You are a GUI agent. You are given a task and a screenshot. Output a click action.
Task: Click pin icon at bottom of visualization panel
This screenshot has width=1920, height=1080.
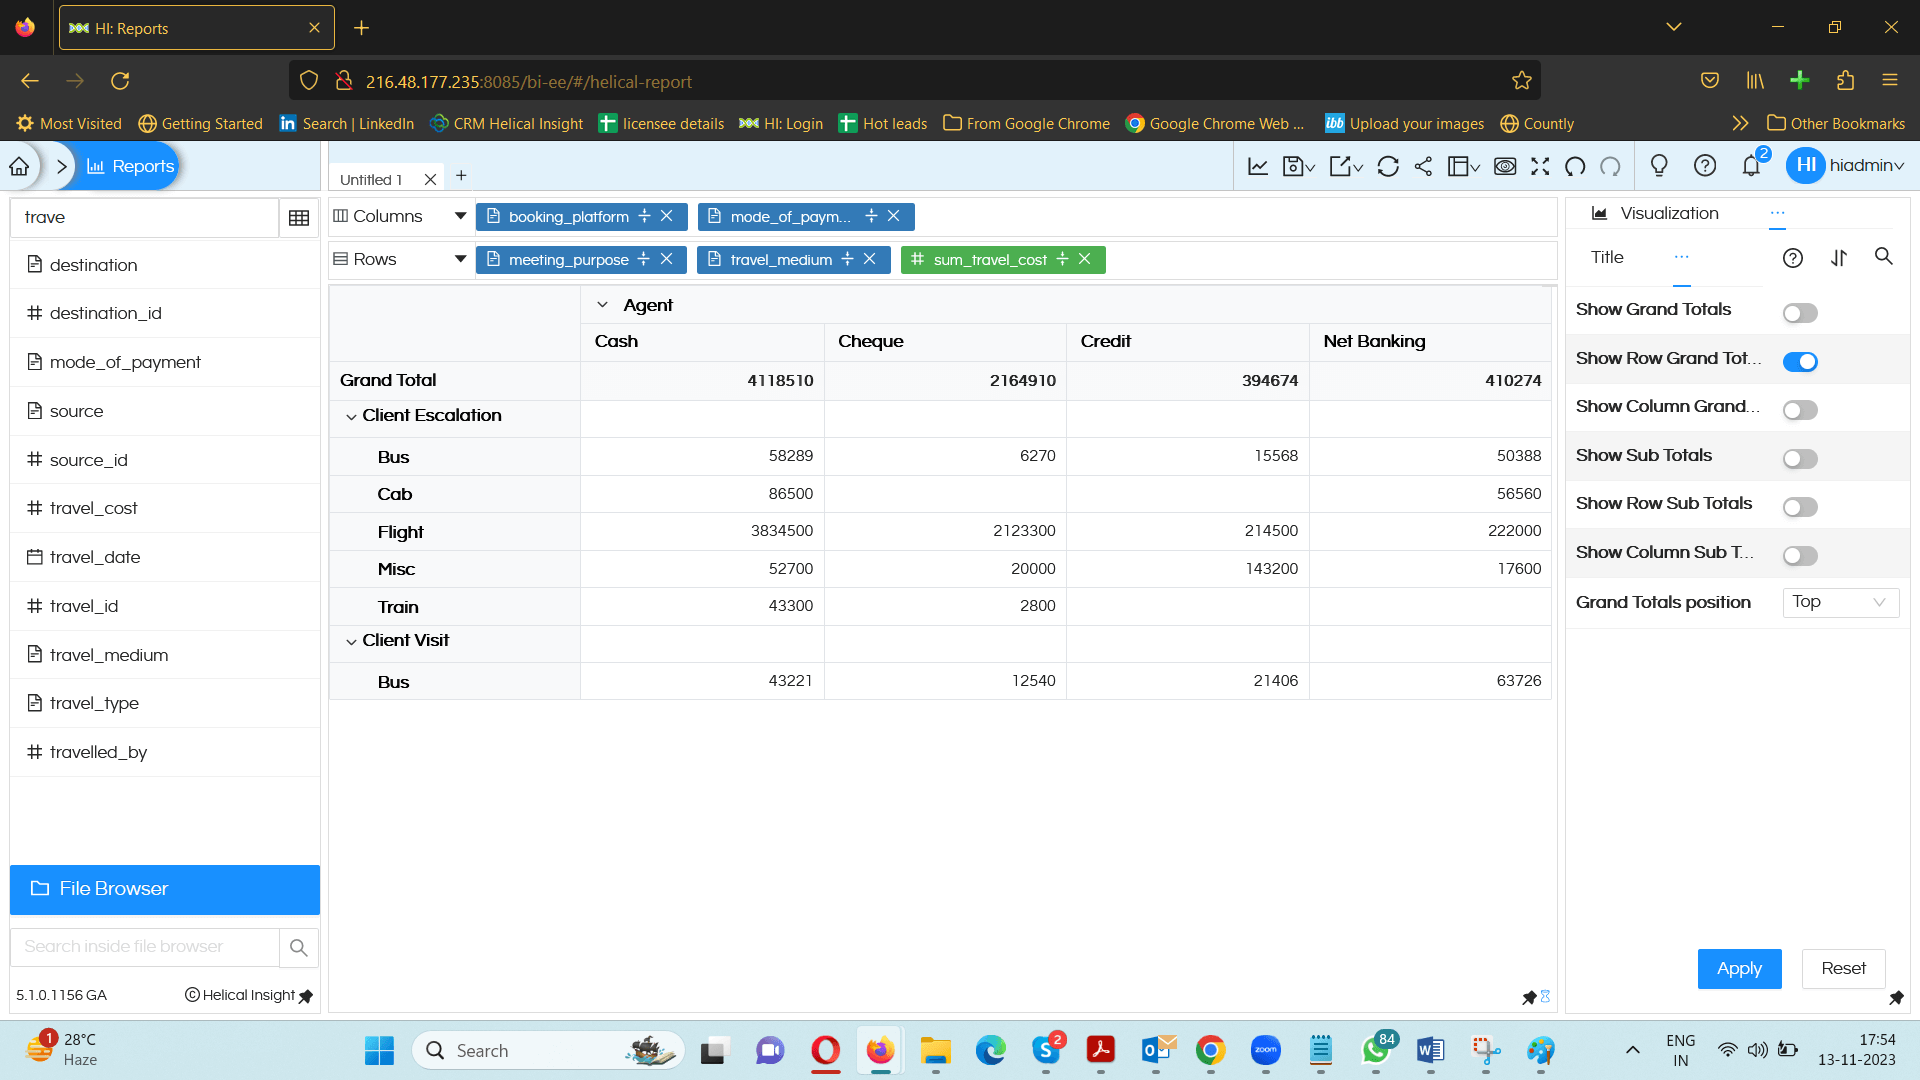click(1896, 998)
